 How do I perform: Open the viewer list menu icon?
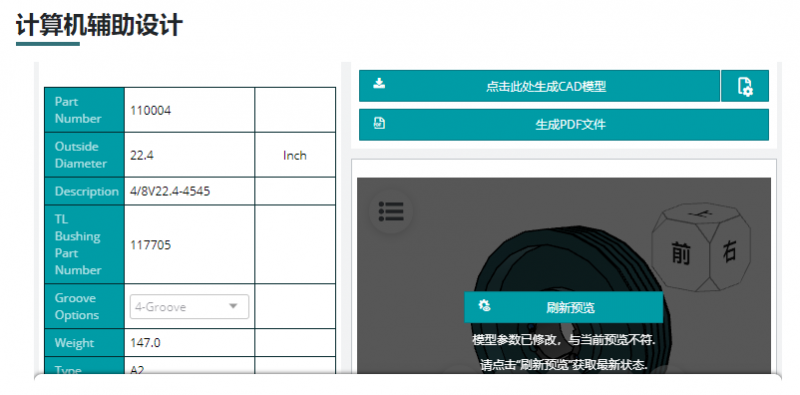(391, 211)
